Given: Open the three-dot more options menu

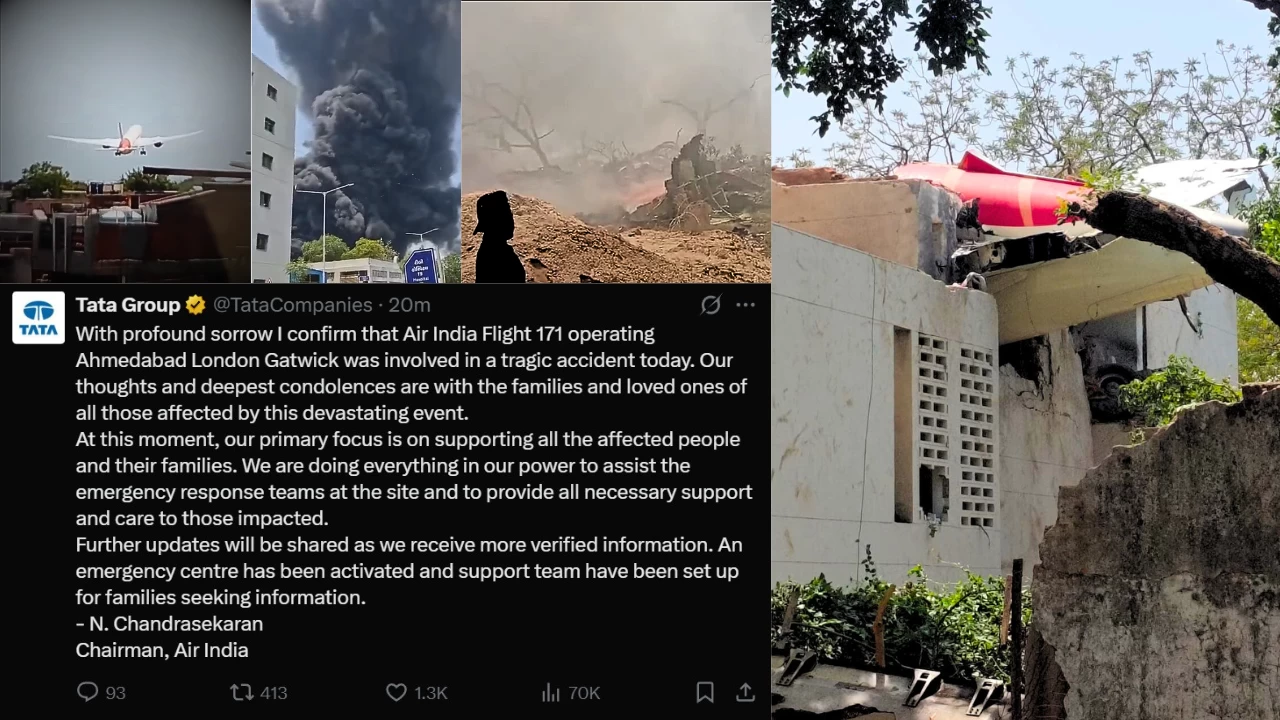Looking at the screenshot, I should pyautogui.click(x=746, y=305).
